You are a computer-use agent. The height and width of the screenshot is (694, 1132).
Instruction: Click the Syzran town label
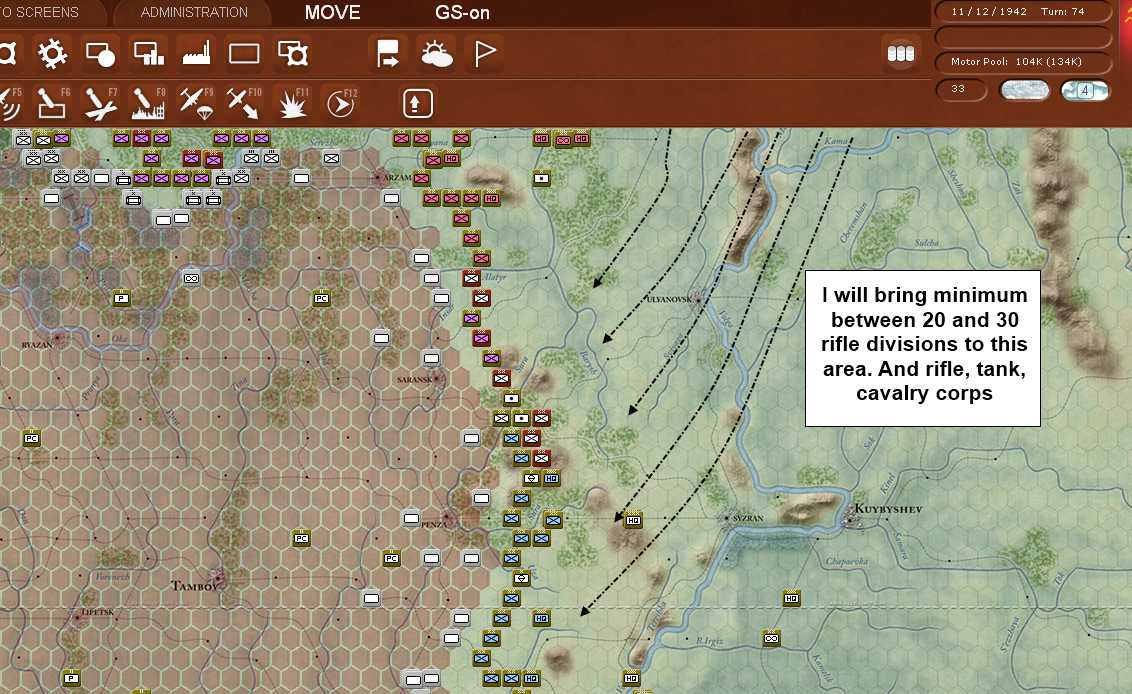click(748, 518)
